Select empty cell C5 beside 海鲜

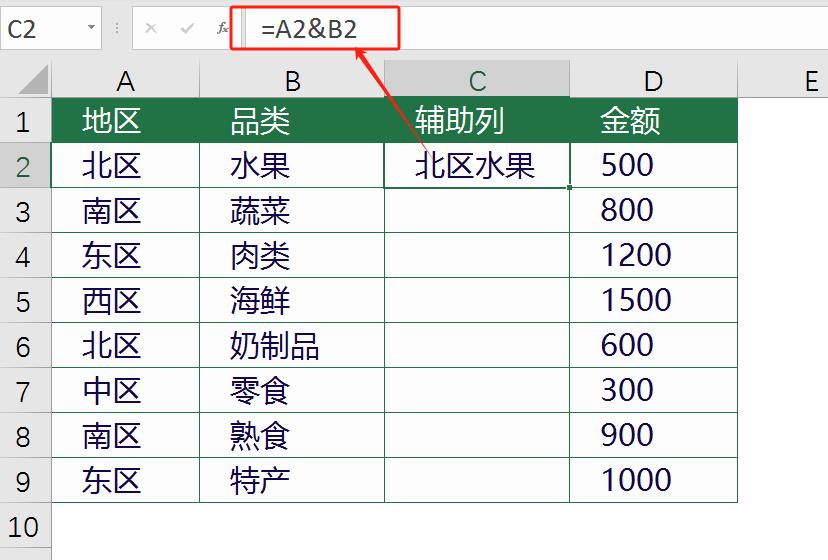[477, 301]
